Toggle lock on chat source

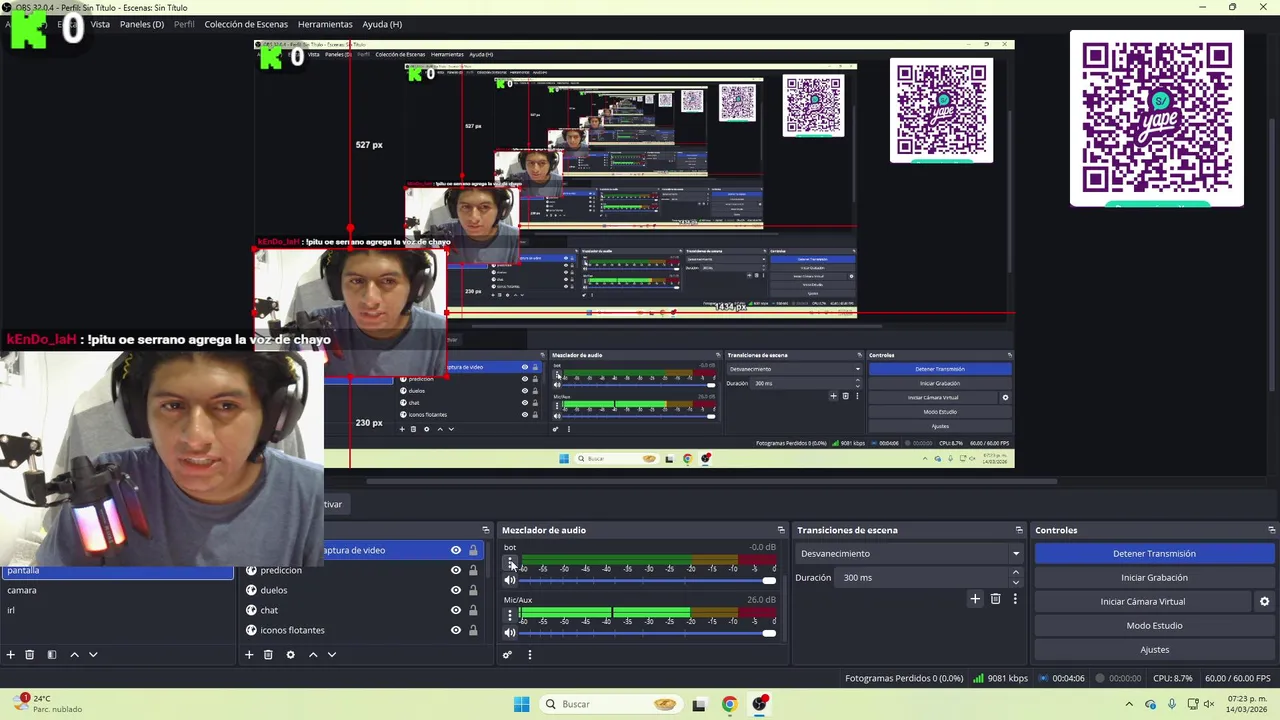pyautogui.click(x=473, y=610)
